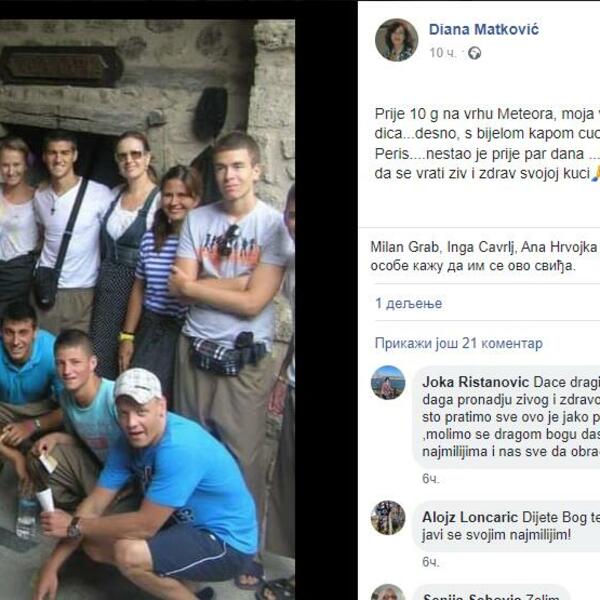Open Diana Matković's profile picture
The height and width of the screenshot is (600, 600).
(396, 40)
